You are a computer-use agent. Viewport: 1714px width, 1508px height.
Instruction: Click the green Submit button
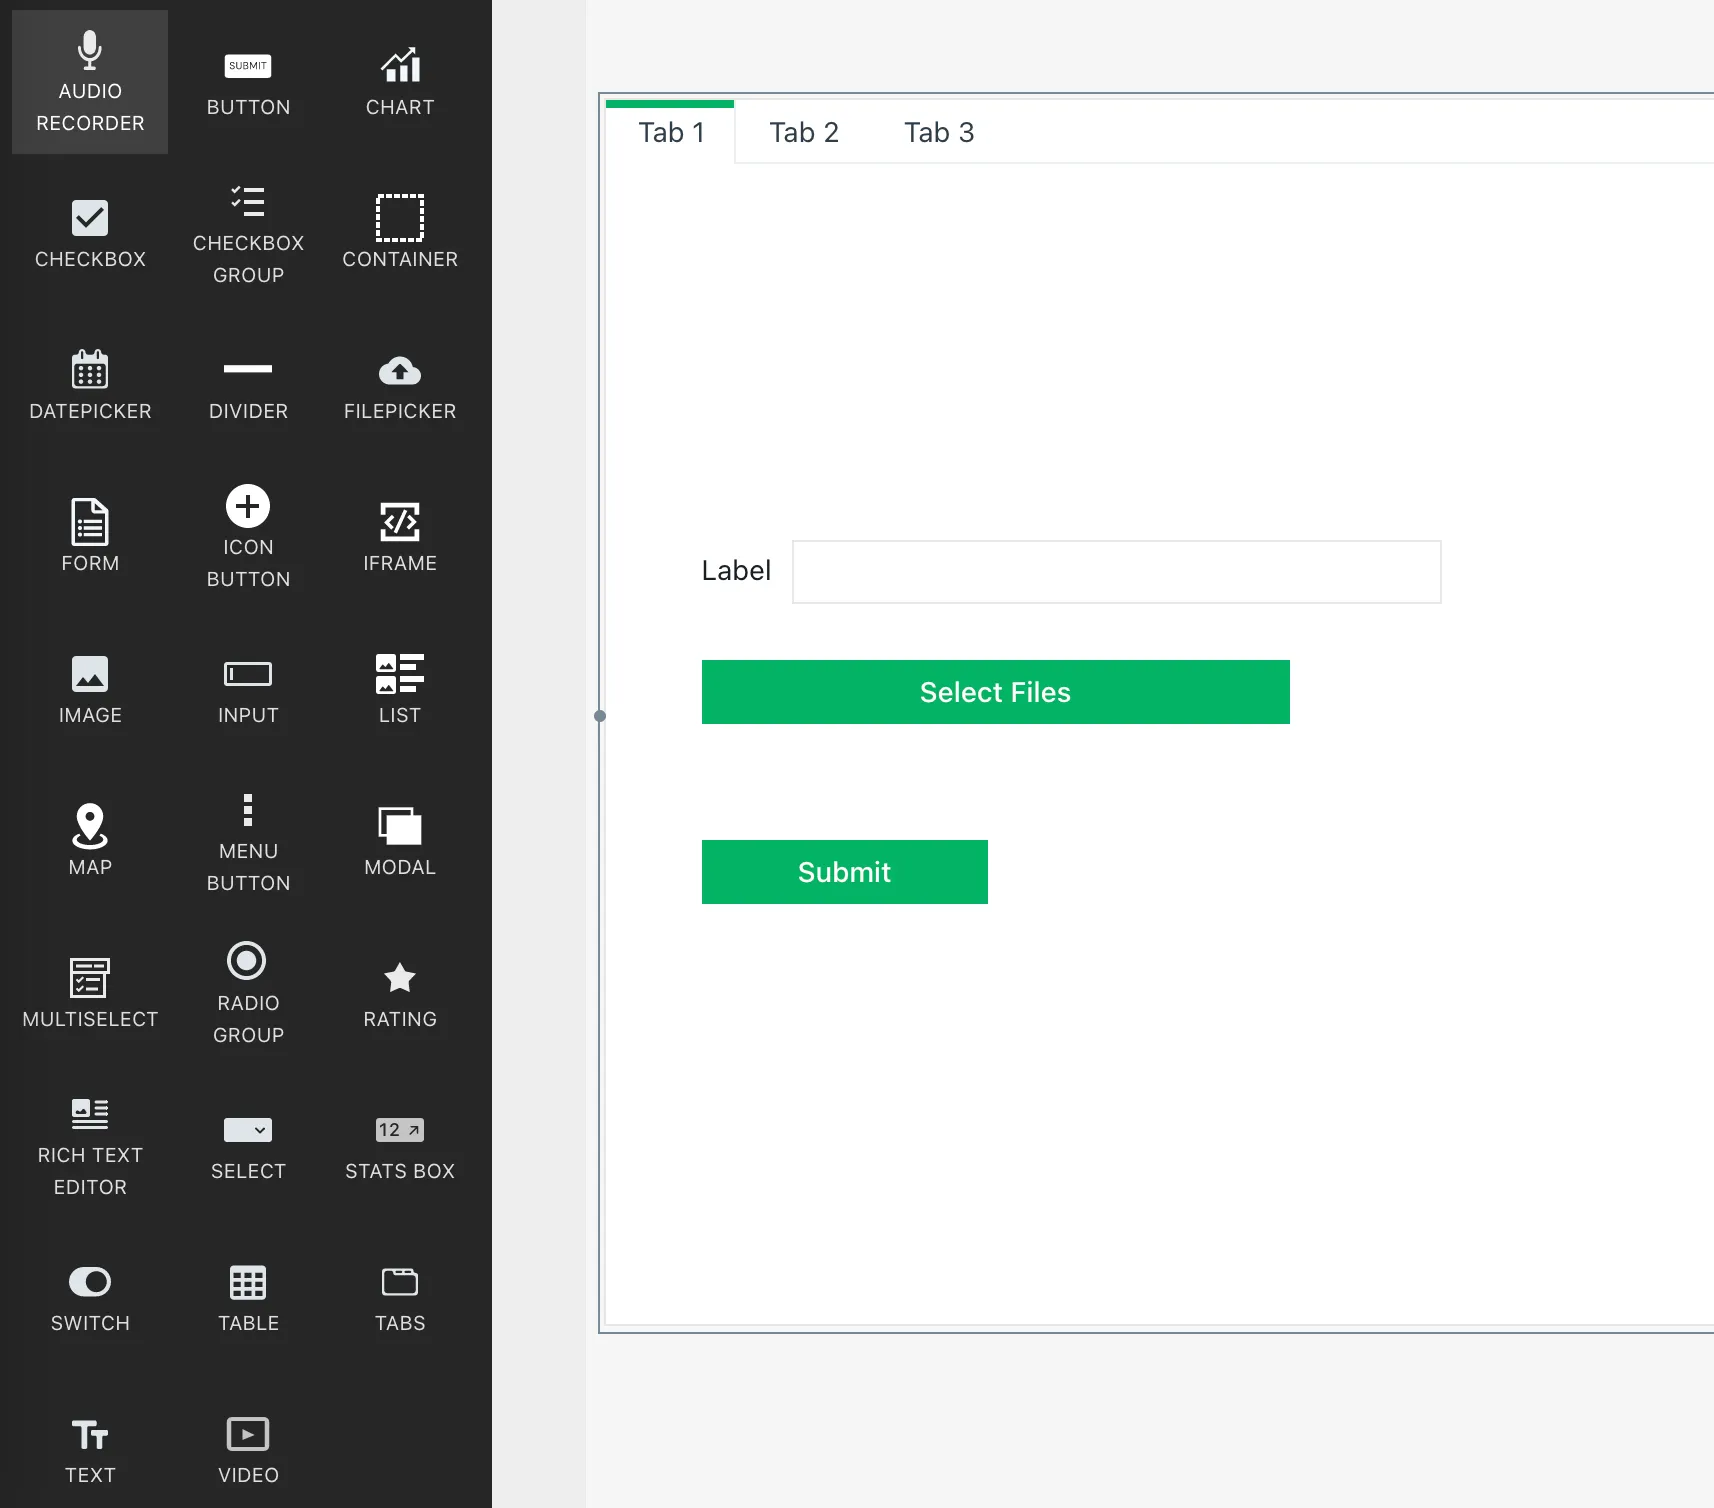click(x=844, y=872)
